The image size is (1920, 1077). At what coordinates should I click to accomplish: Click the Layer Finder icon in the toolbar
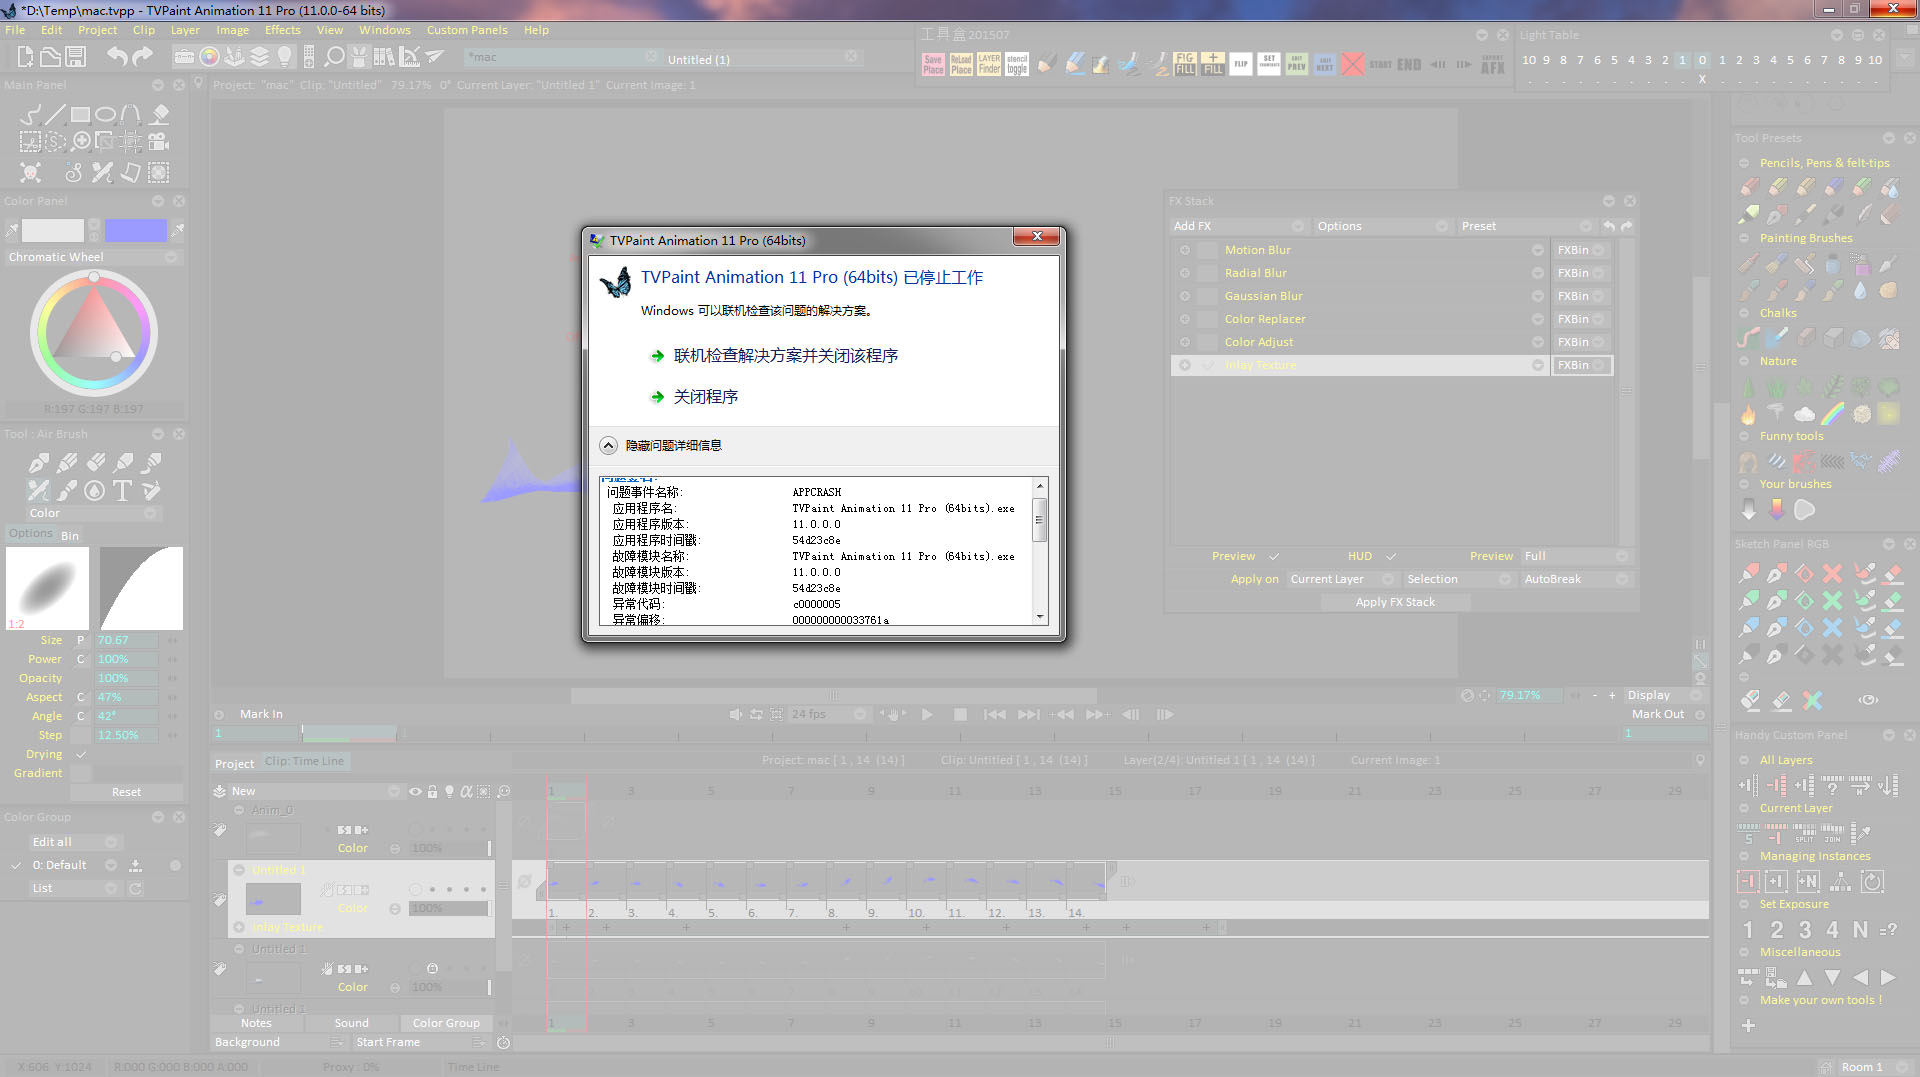click(989, 65)
